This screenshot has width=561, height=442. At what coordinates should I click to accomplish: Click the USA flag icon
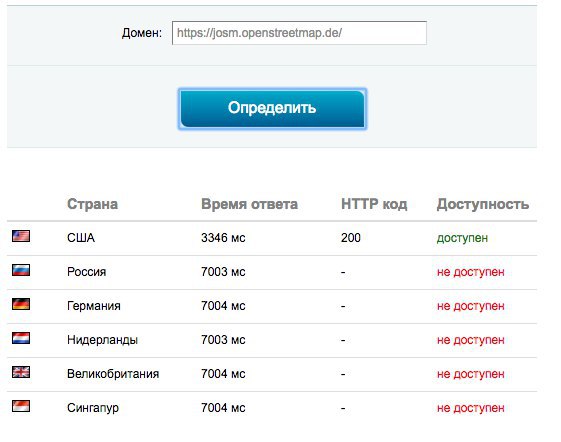point(21,236)
